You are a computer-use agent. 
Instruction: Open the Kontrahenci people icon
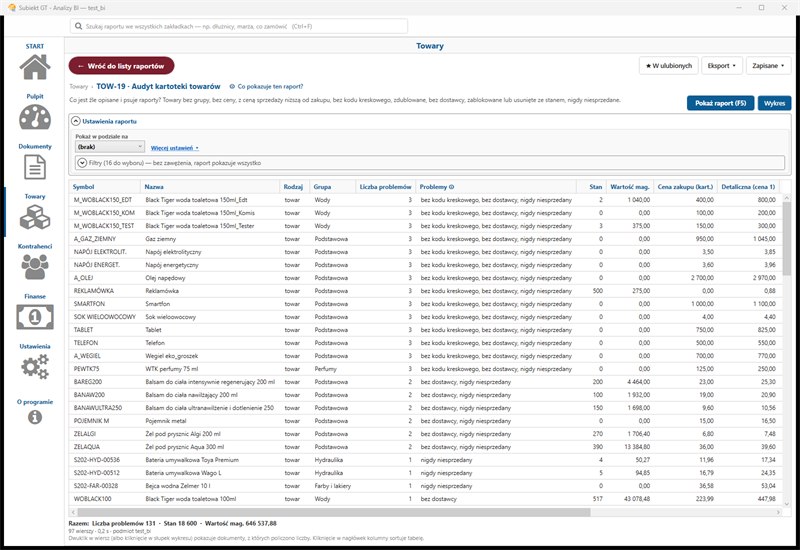coord(35,267)
